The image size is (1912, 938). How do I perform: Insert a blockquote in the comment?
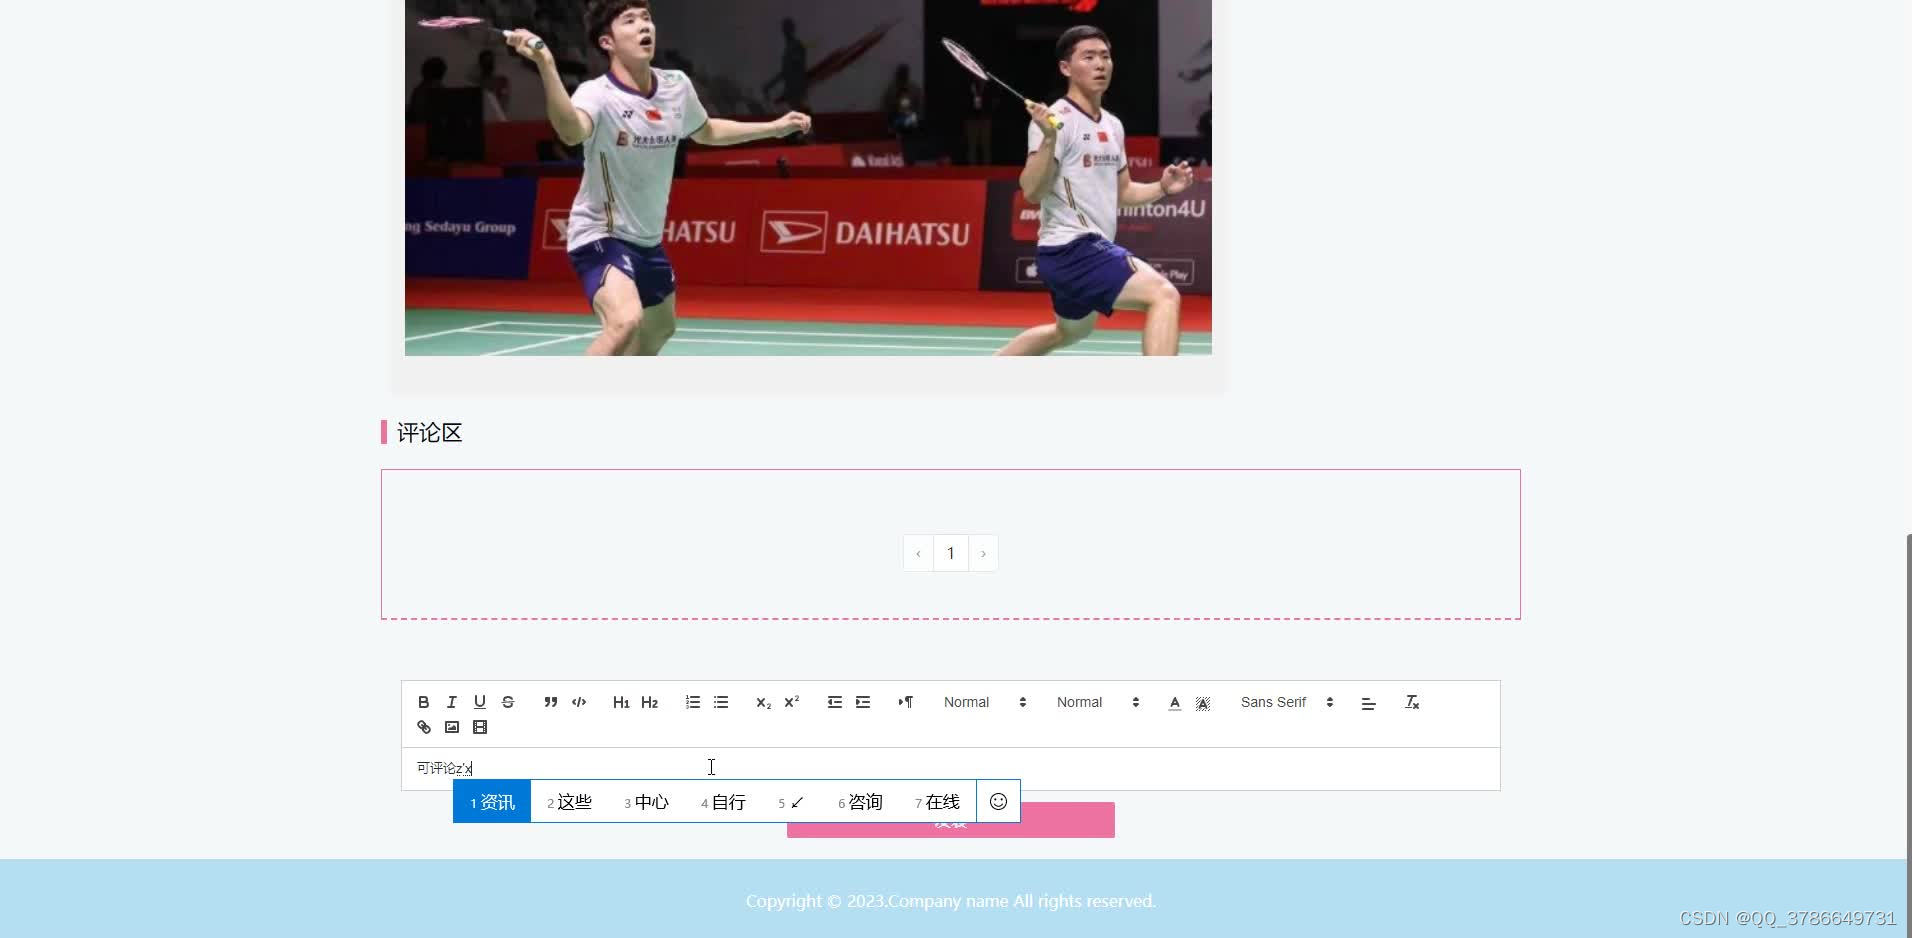(550, 702)
